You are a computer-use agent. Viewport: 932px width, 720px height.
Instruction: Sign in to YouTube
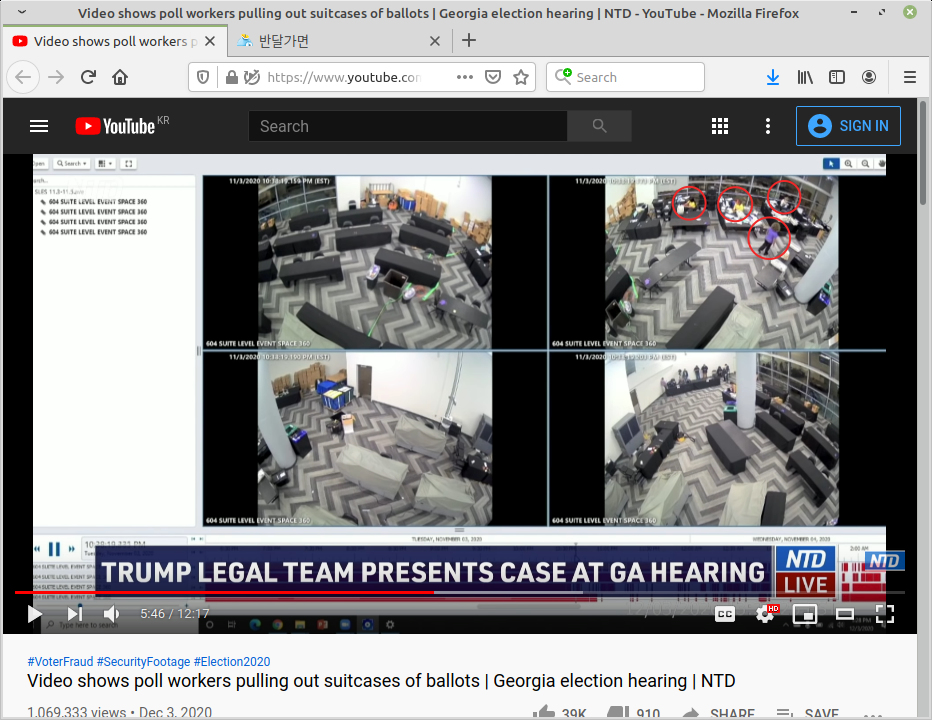848,126
